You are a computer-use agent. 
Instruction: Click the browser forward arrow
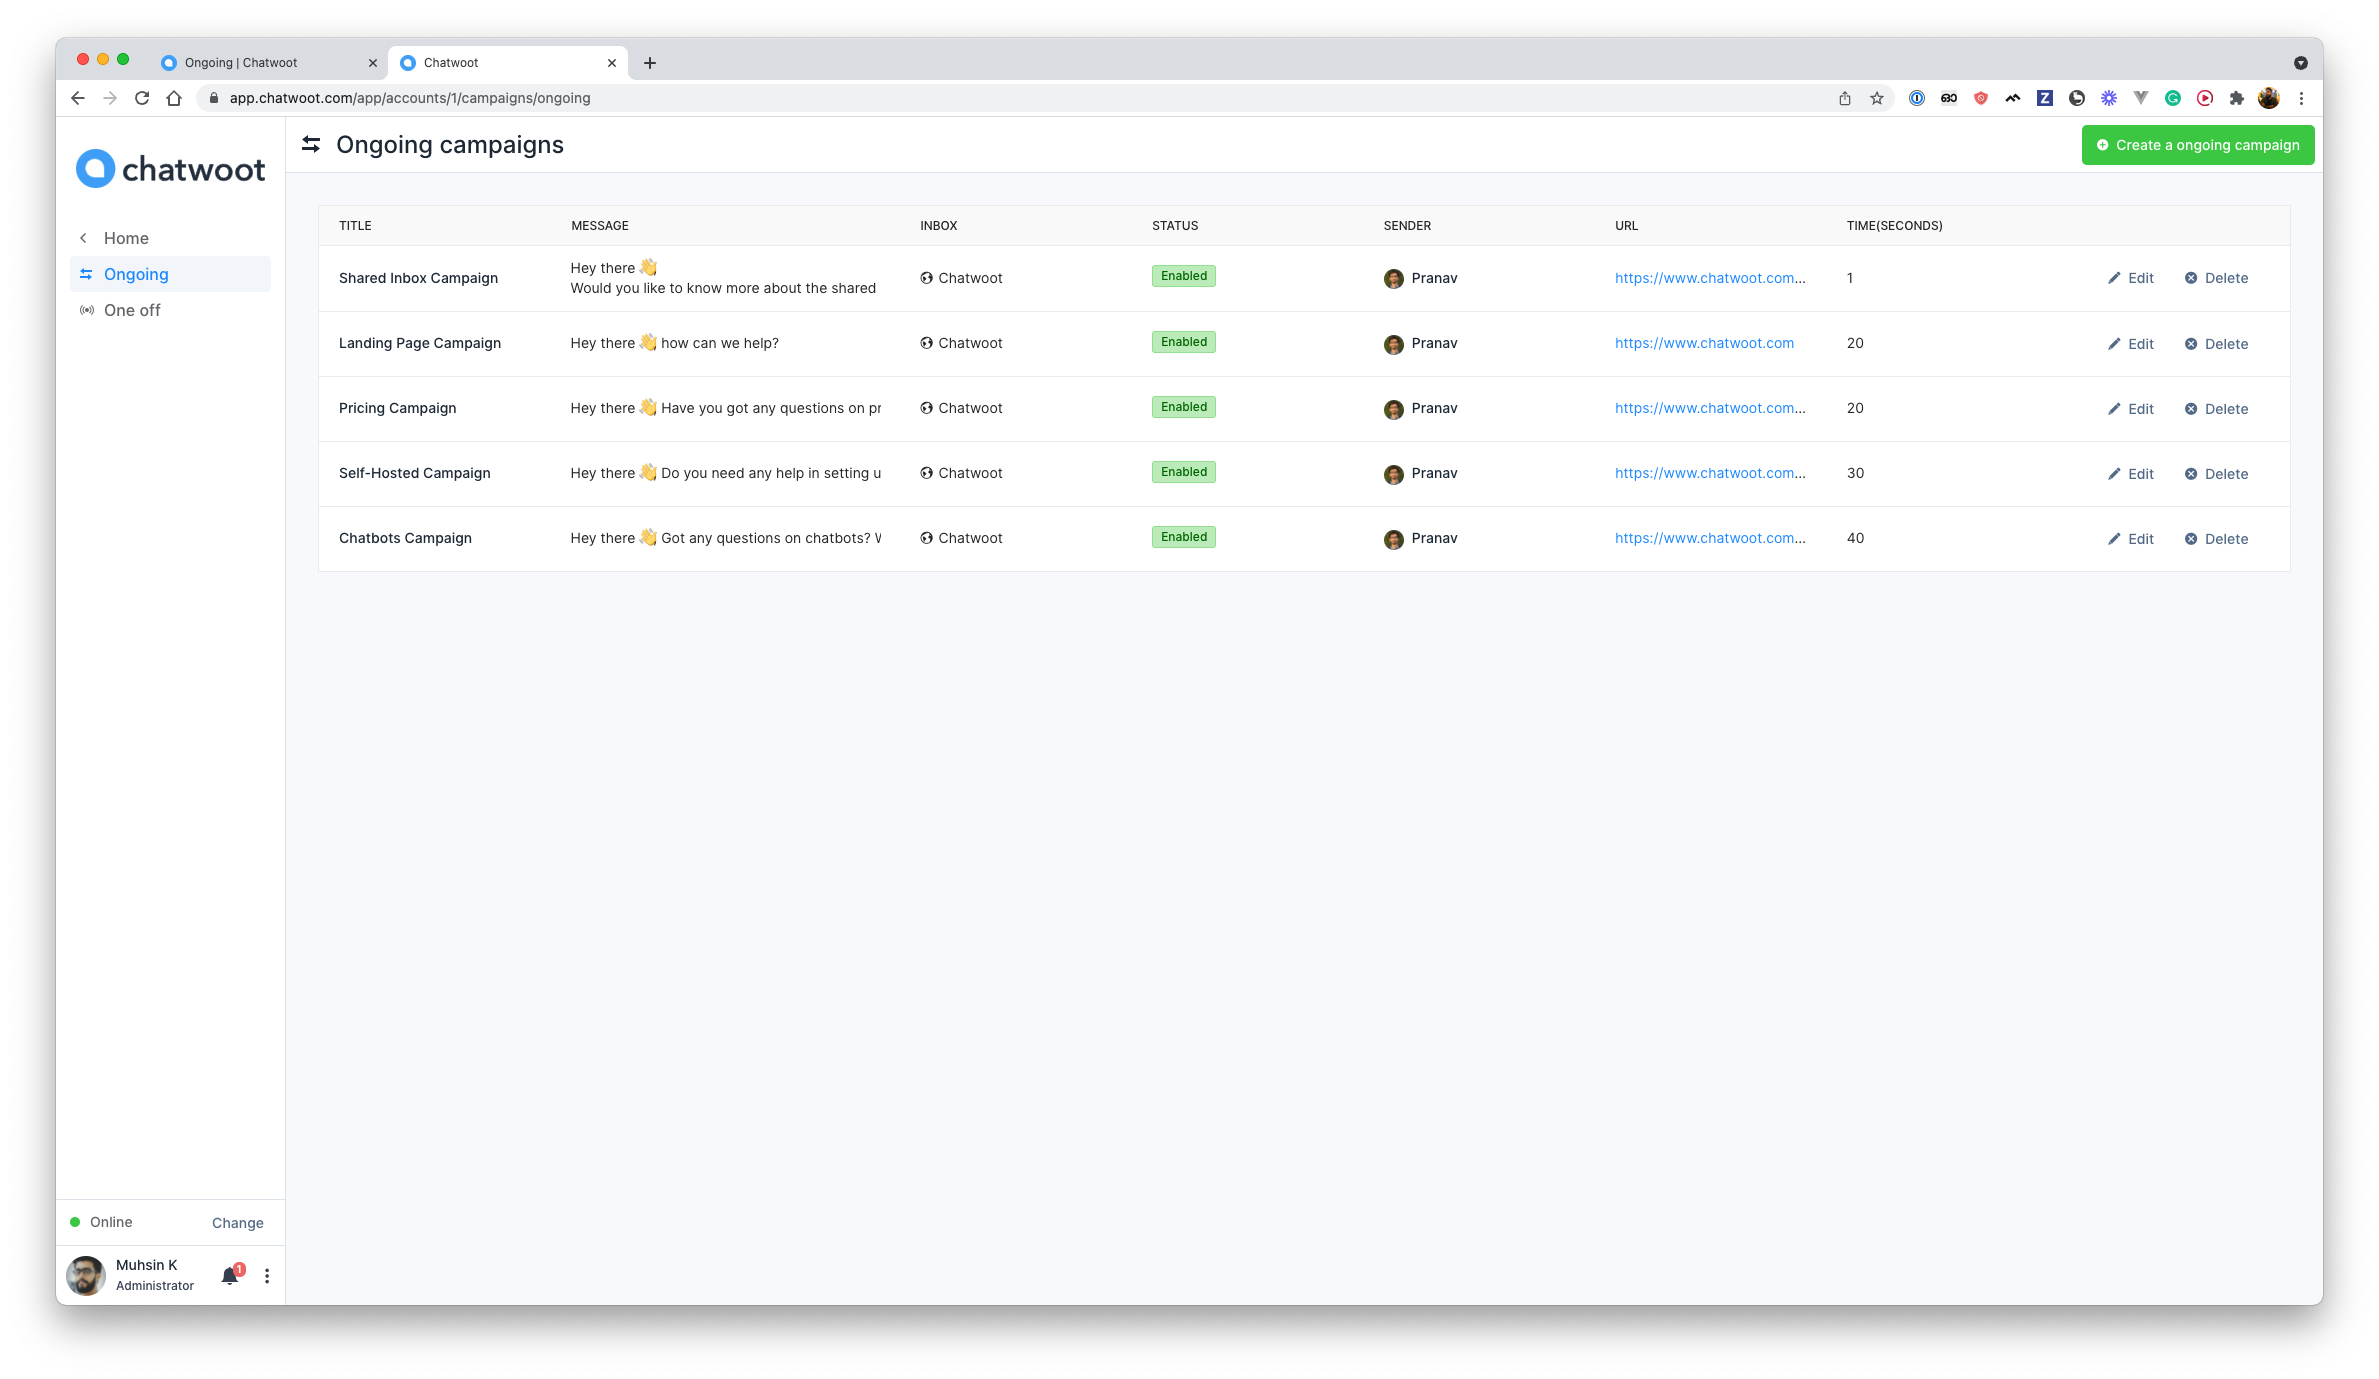pos(110,98)
